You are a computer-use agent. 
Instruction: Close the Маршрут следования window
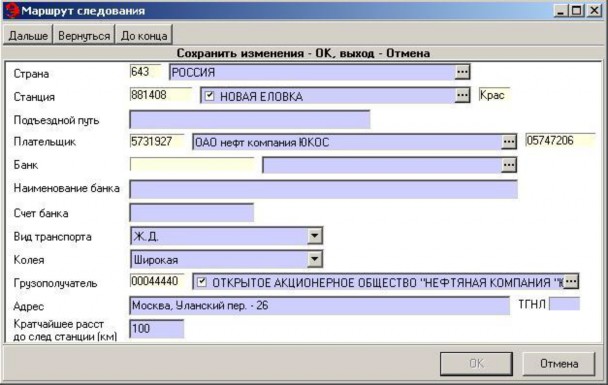pos(594,10)
